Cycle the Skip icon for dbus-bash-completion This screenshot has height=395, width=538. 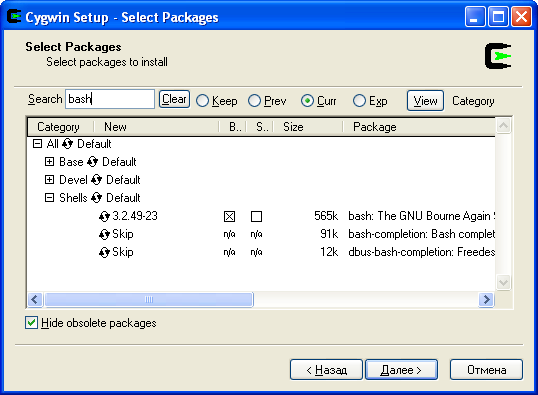click(x=104, y=253)
